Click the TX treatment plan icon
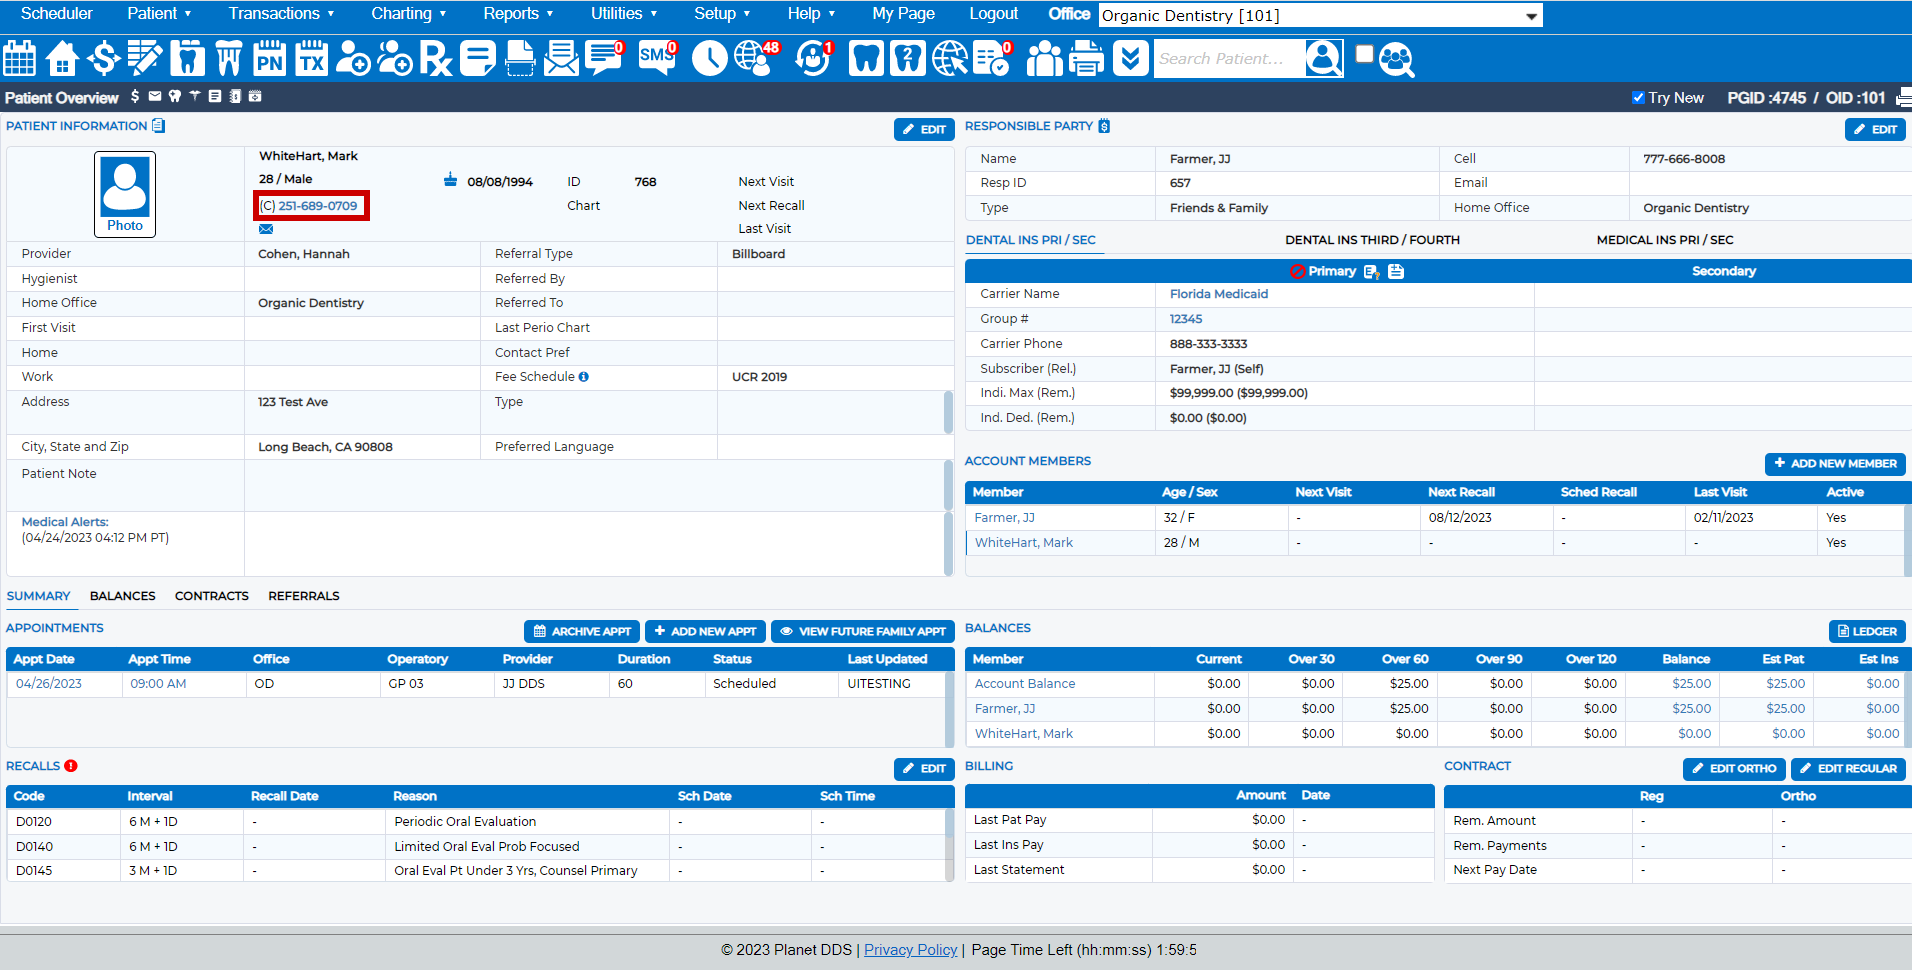 (311, 59)
